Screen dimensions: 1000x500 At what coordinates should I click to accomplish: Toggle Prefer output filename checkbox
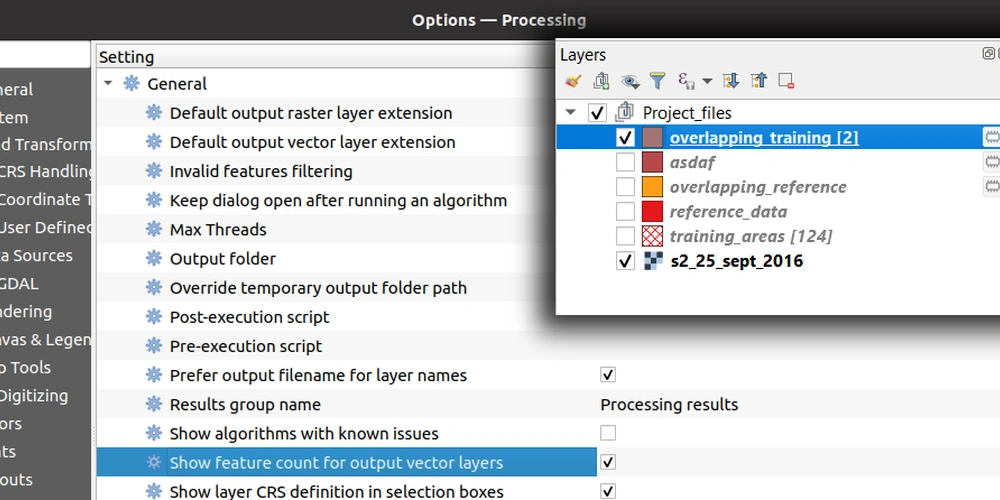(x=608, y=375)
